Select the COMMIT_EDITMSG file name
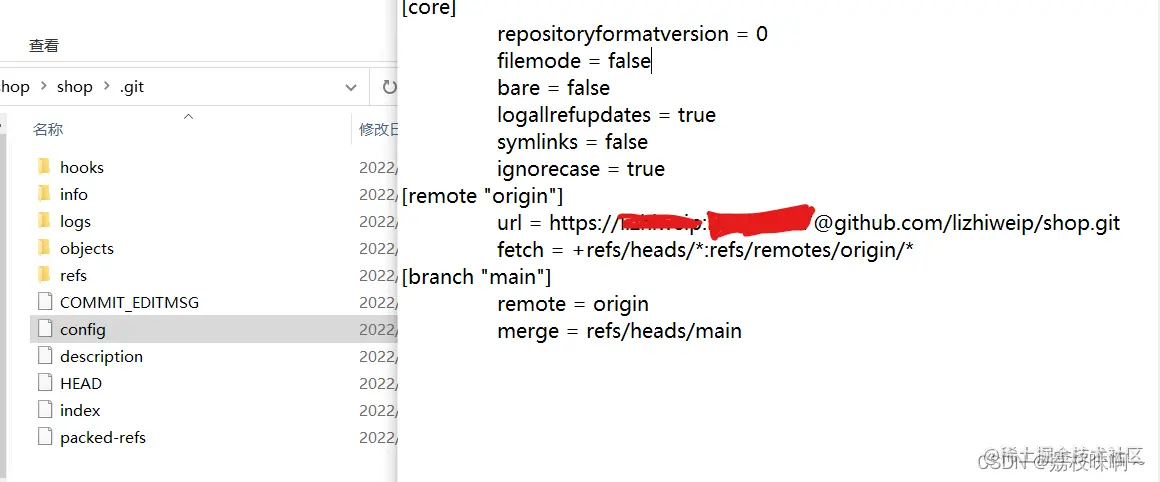This screenshot has height=482, width=1160. click(x=129, y=302)
